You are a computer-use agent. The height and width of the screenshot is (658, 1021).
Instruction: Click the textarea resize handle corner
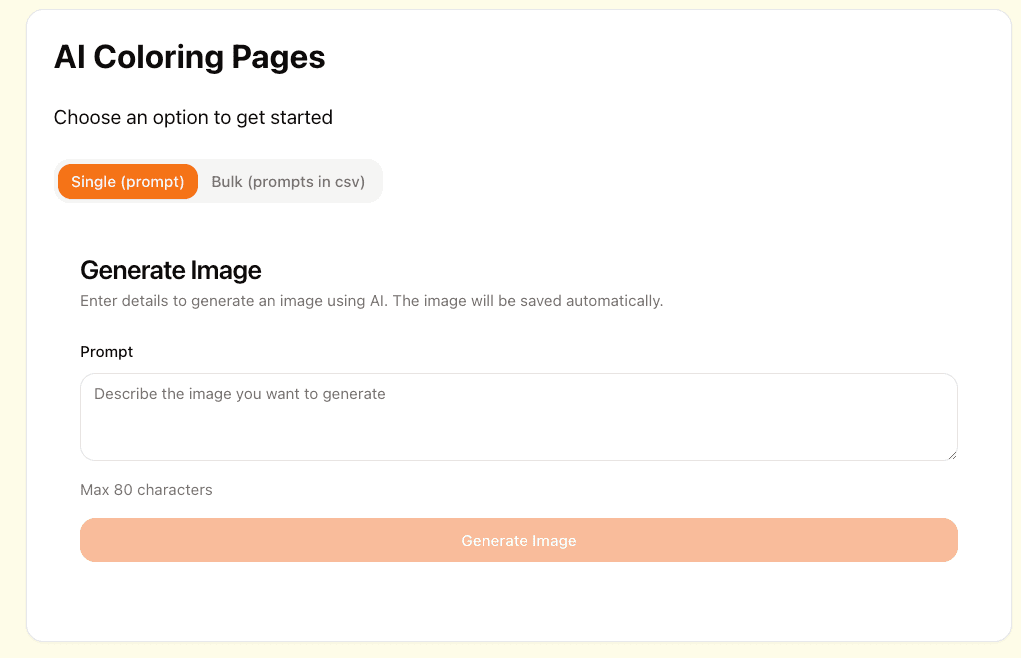coord(952,455)
